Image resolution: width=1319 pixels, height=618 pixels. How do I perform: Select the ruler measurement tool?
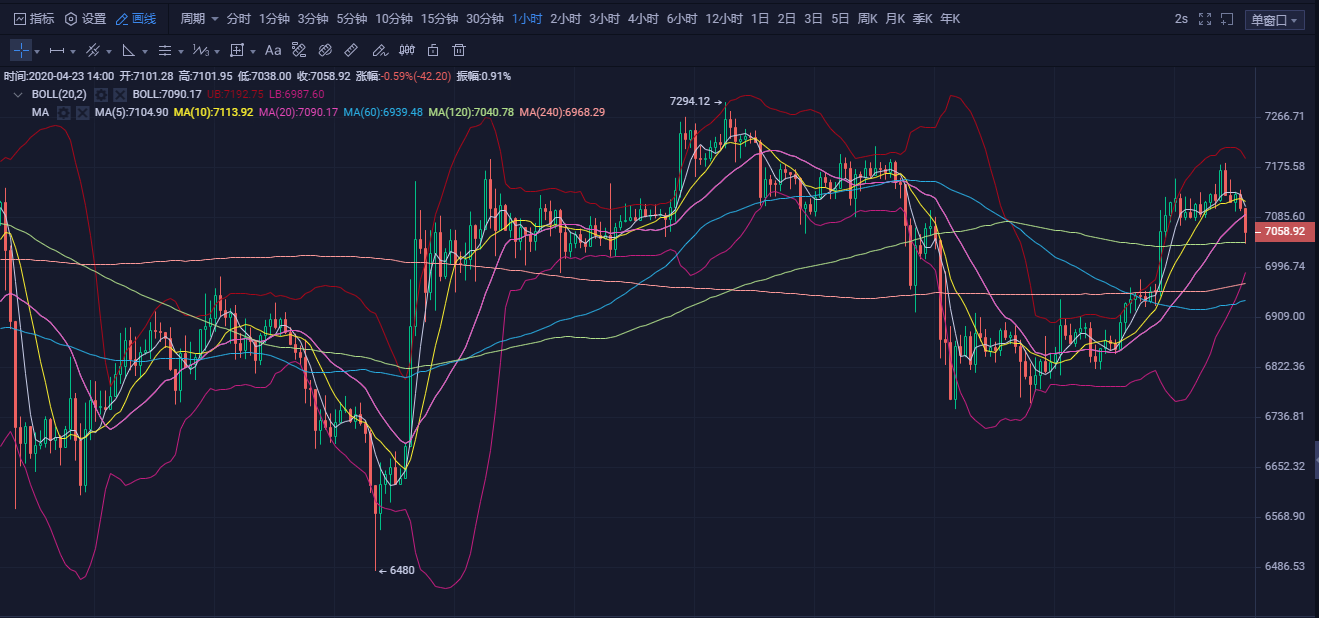pyautogui.click(x=351, y=50)
